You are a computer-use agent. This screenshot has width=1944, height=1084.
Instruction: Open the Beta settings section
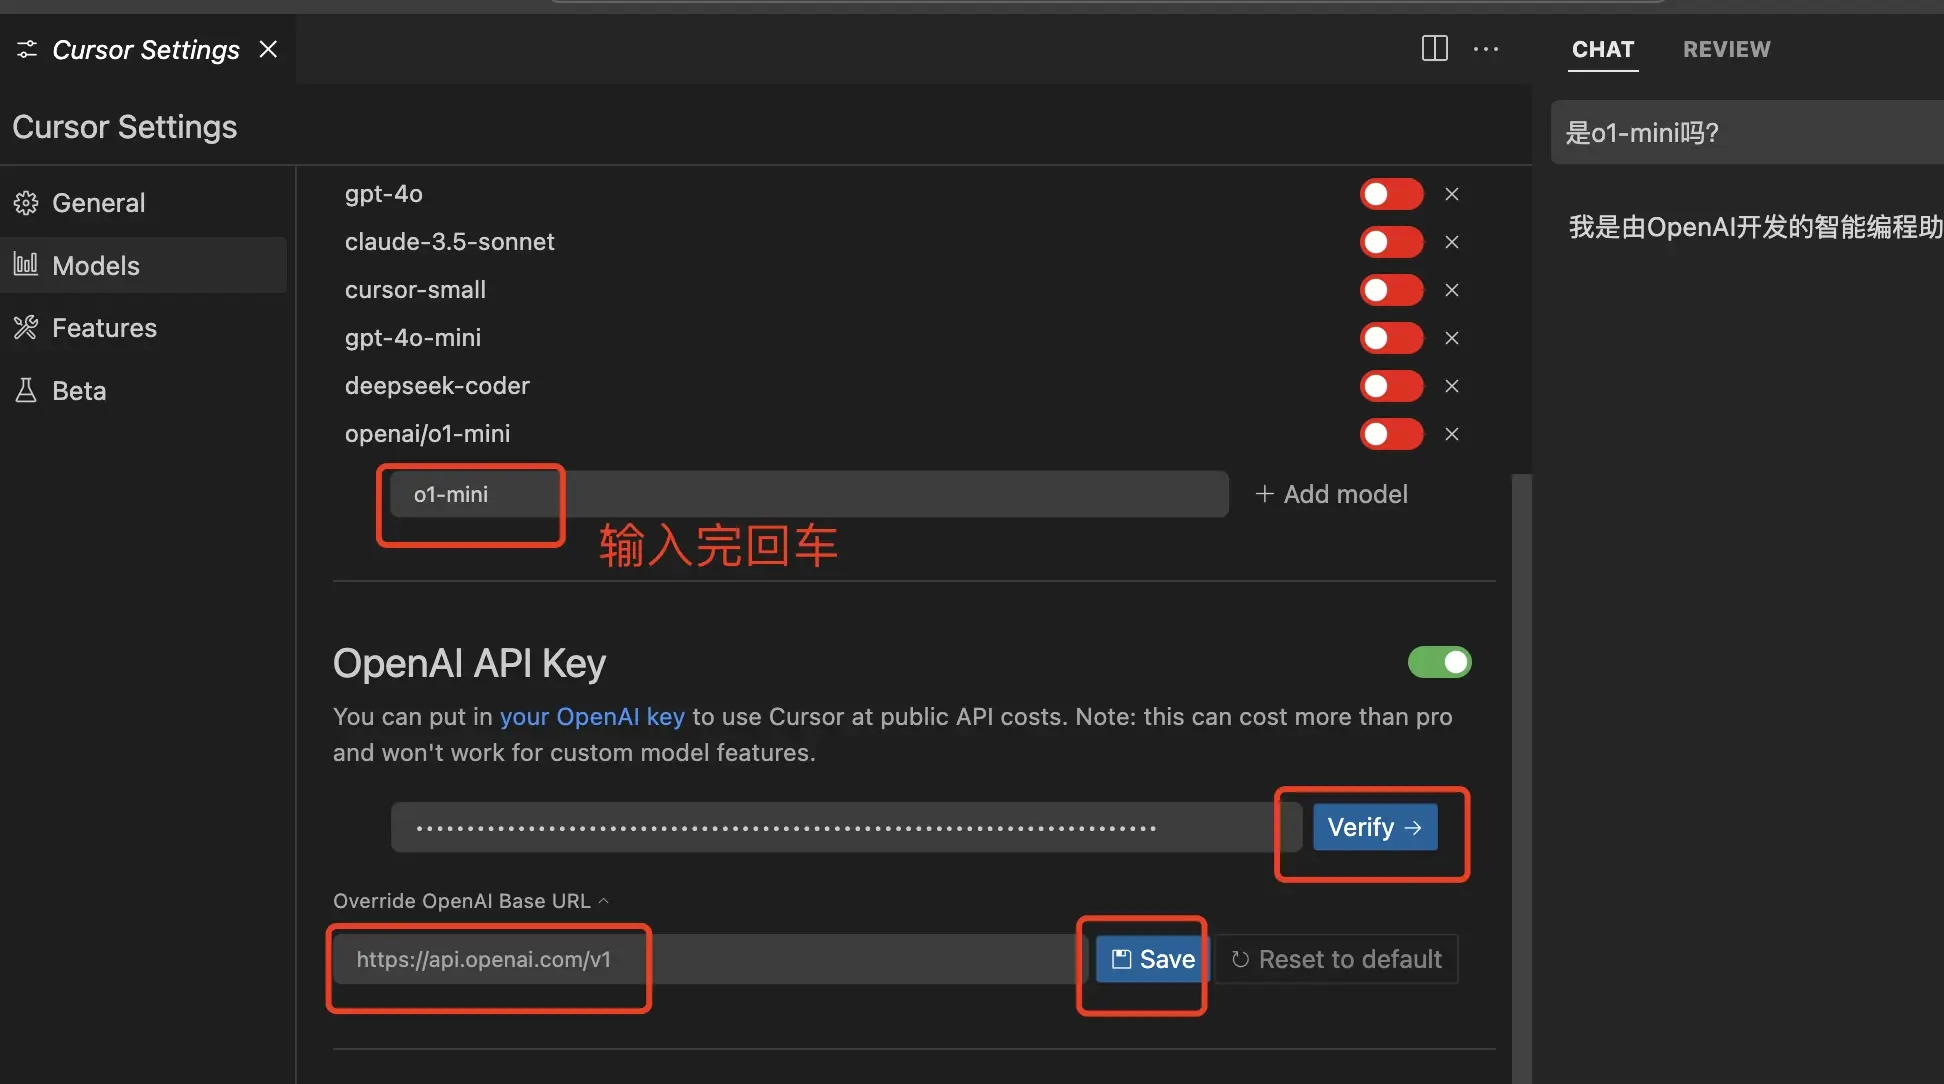point(143,391)
